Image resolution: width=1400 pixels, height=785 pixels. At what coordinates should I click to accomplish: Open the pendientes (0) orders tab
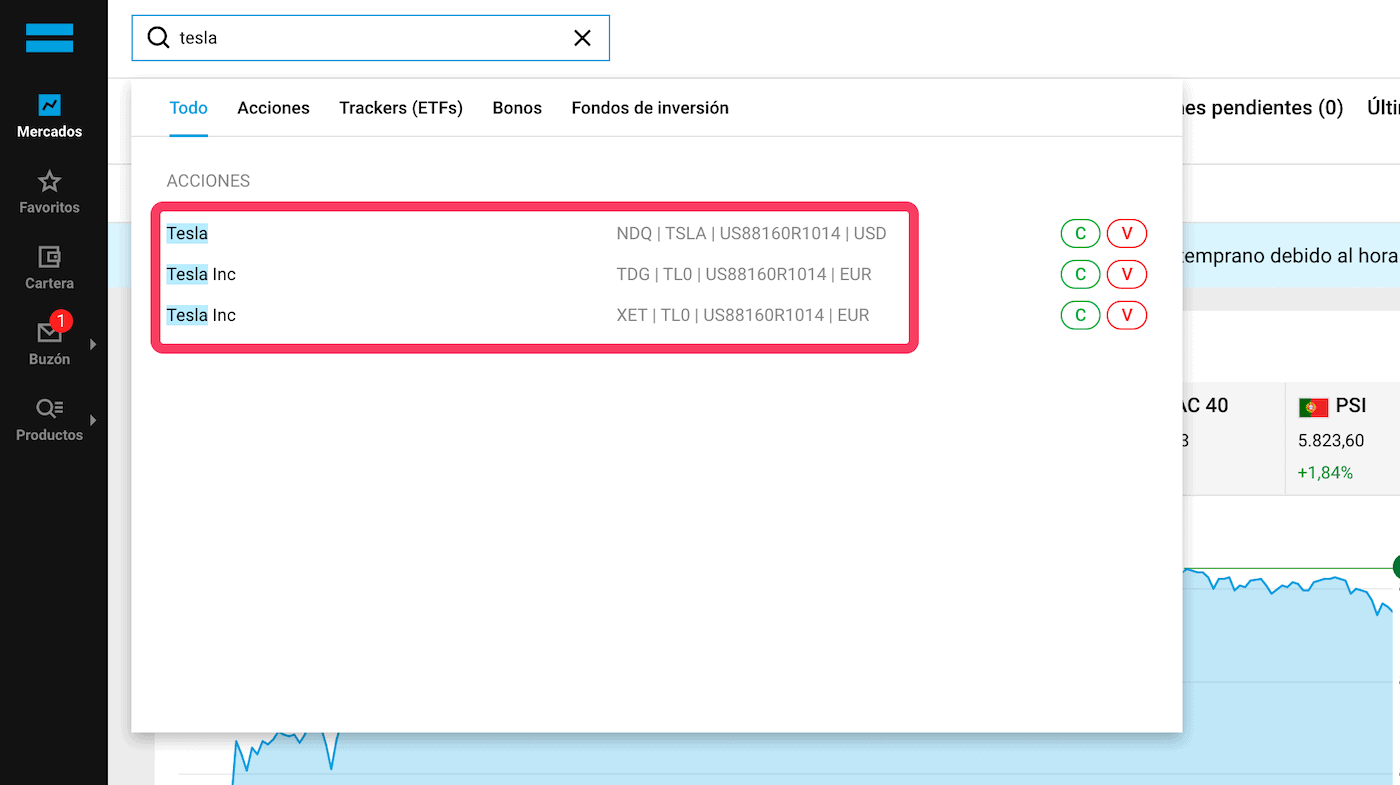pyautogui.click(x=1262, y=108)
